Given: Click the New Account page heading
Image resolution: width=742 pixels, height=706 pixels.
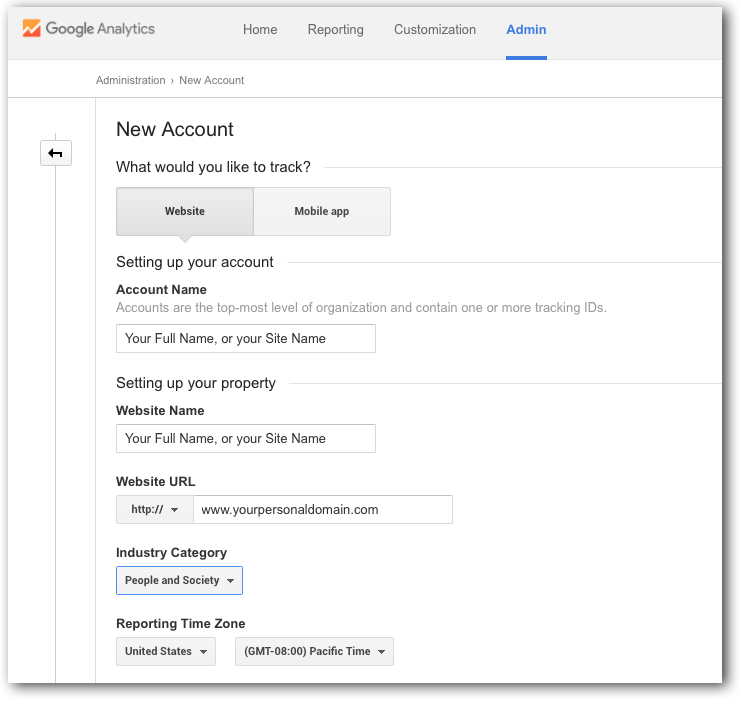Looking at the screenshot, I should point(175,129).
